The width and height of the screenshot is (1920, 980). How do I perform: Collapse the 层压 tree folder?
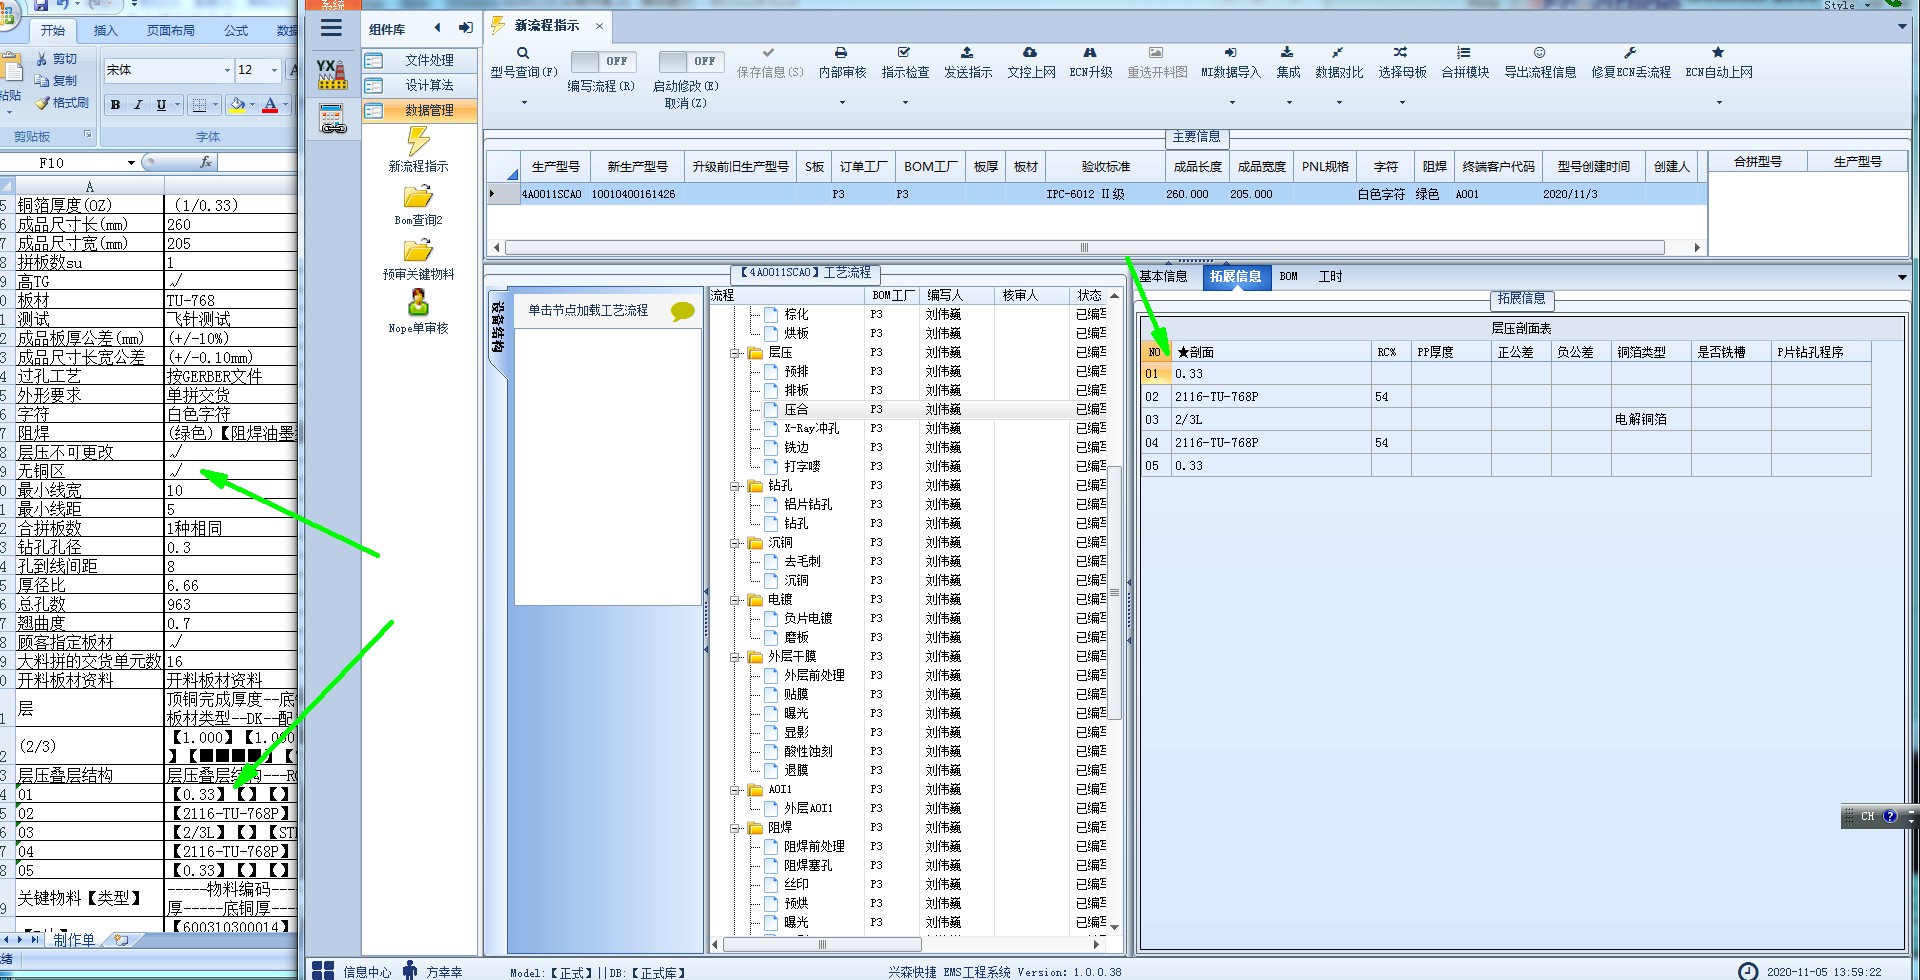(735, 353)
